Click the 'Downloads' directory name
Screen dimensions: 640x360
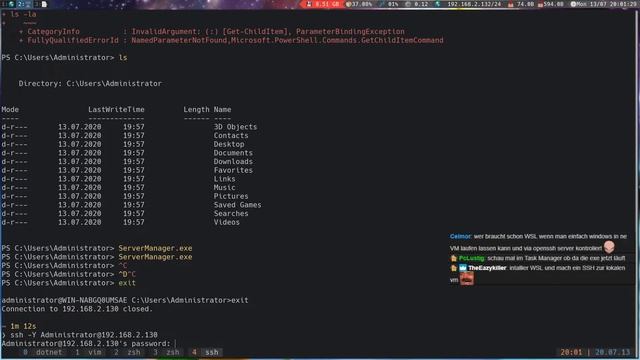tap(233, 161)
